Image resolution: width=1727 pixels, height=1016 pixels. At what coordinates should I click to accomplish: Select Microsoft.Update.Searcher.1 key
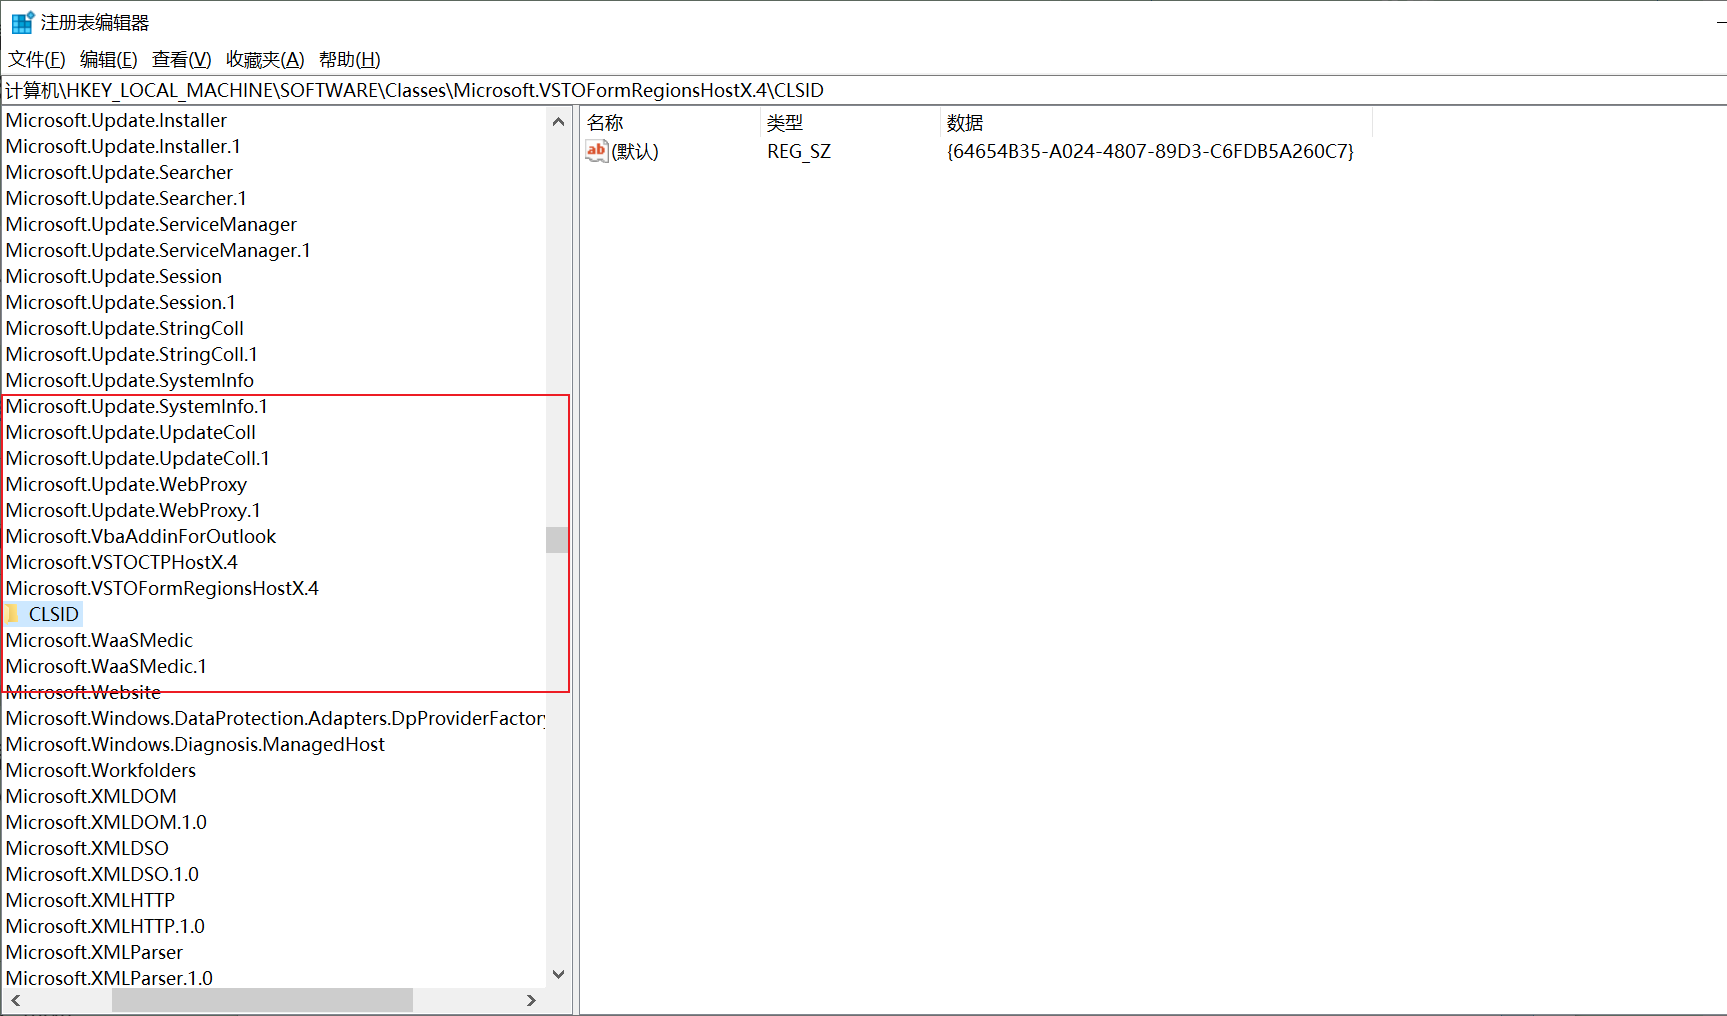point(126,198)
